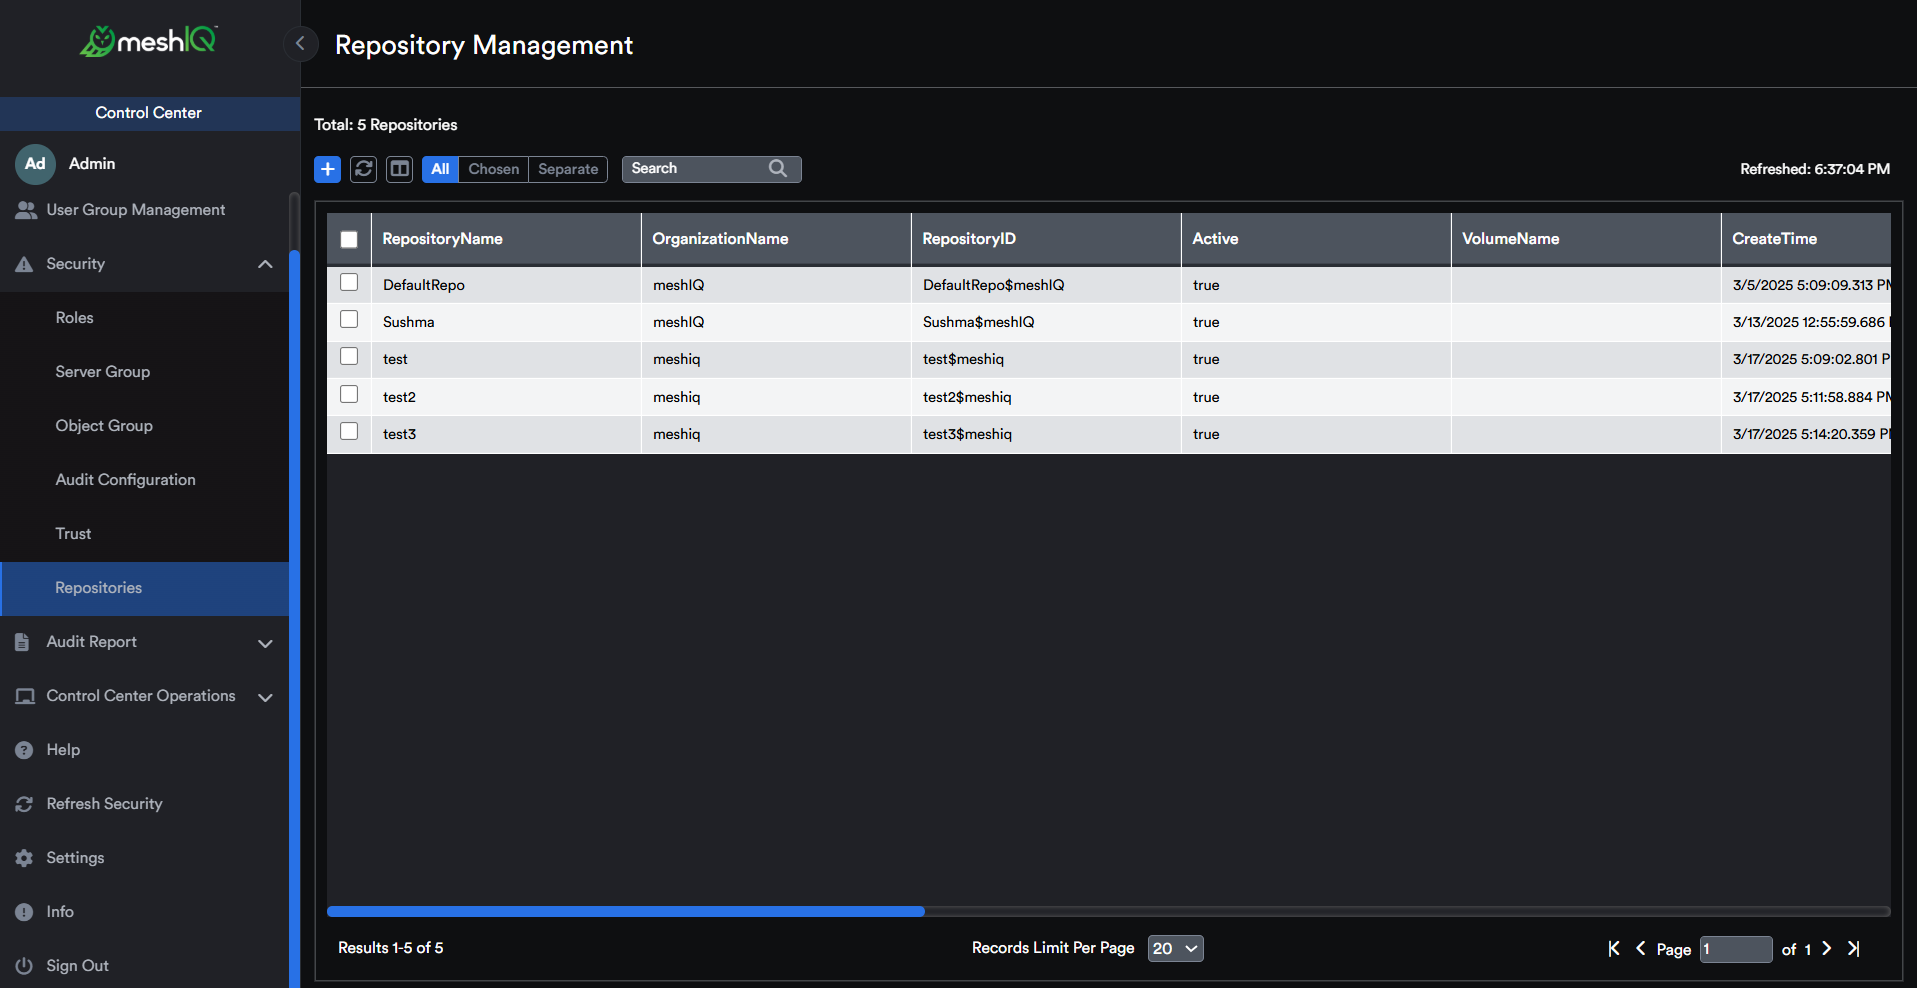Switch to the Separate filter
This screenshot has width=1917, height=988.
(x=568, y=169)
